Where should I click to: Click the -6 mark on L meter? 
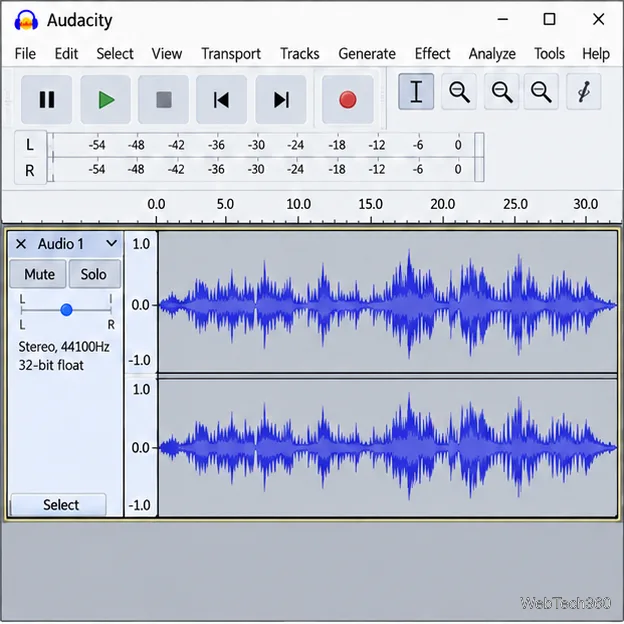point(418,145)
